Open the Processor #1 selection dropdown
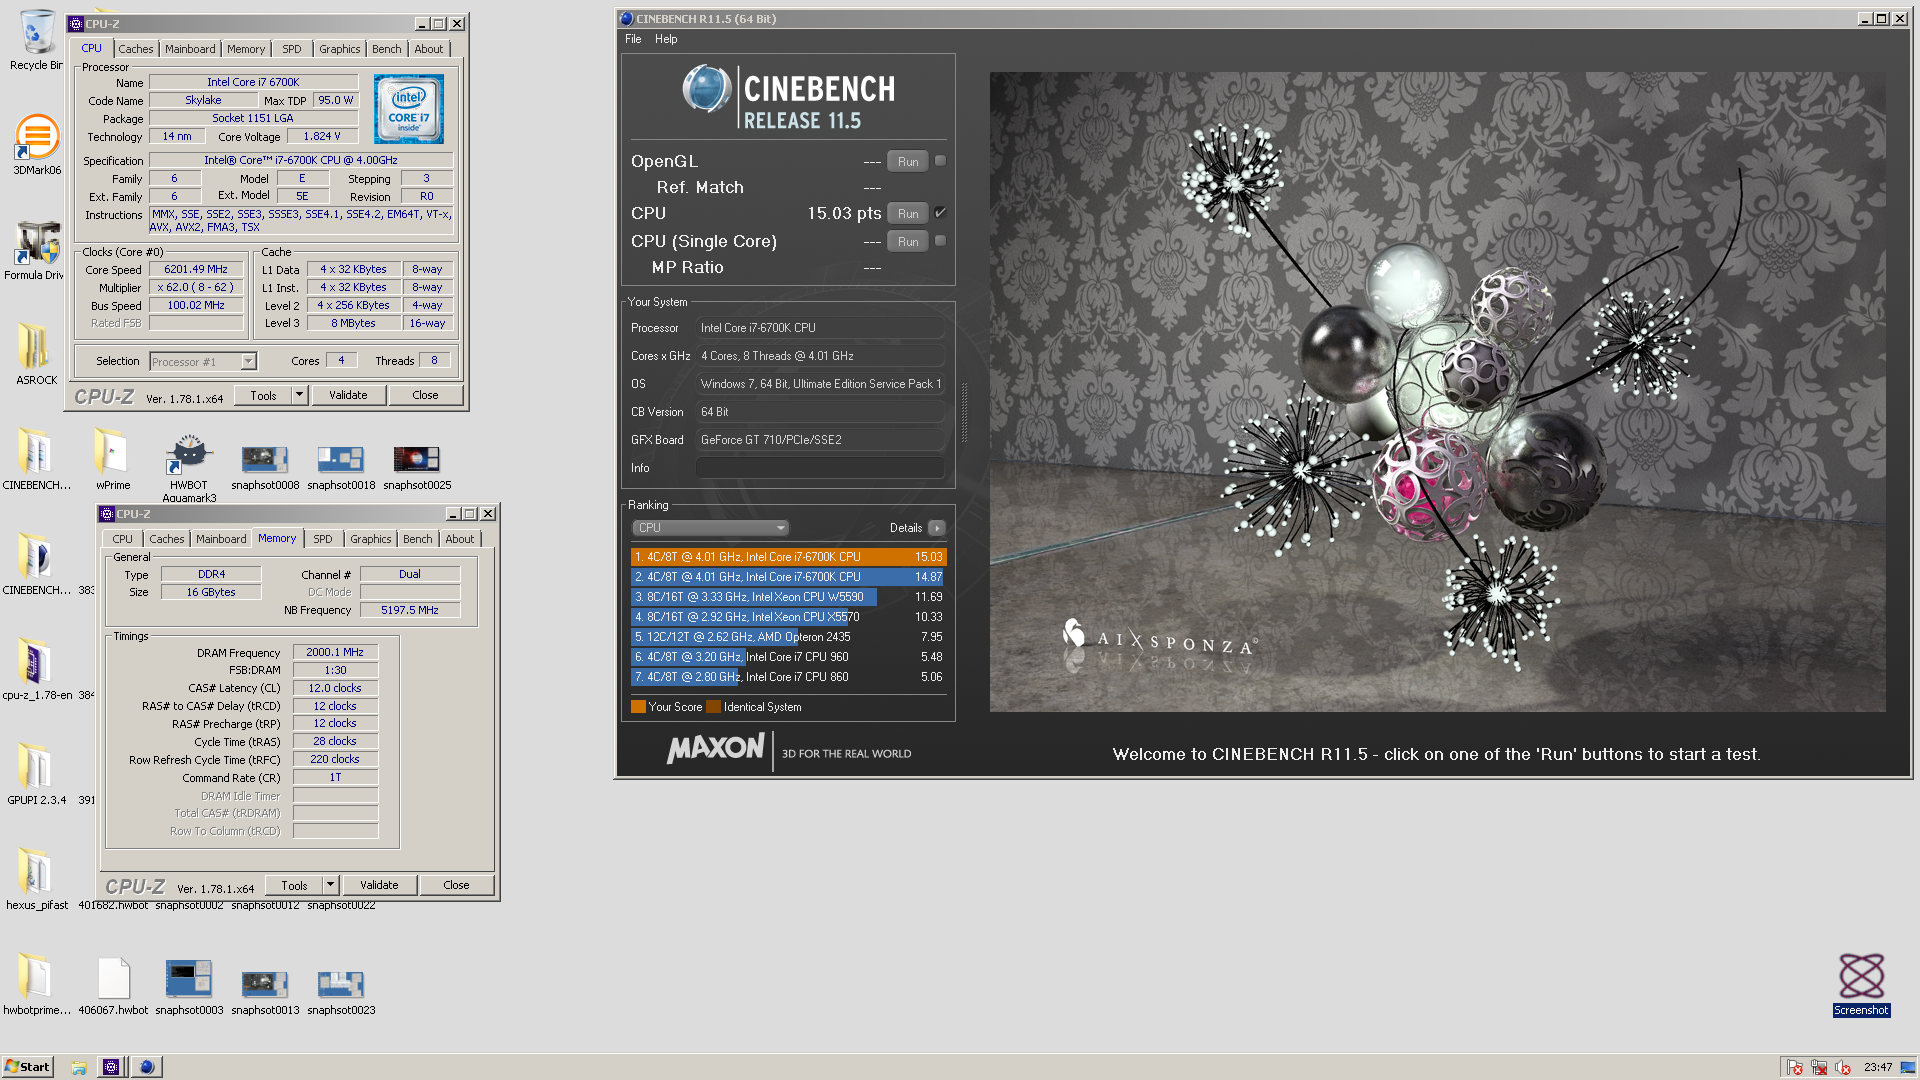The height and width of the screenshot is (1080, 1920). [203, 362]
